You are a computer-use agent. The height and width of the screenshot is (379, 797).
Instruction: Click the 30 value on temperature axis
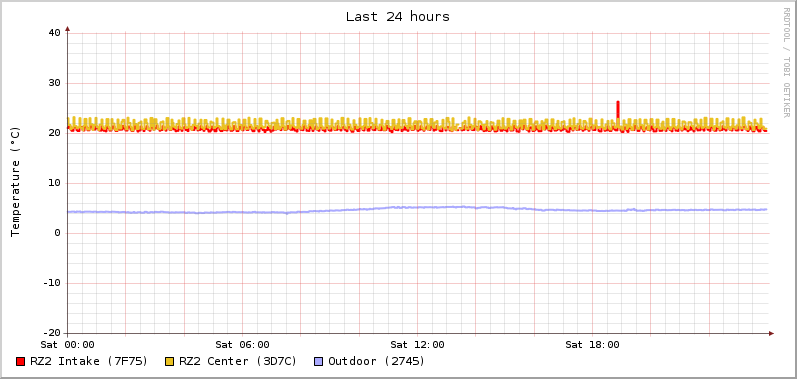click(54, 83)
